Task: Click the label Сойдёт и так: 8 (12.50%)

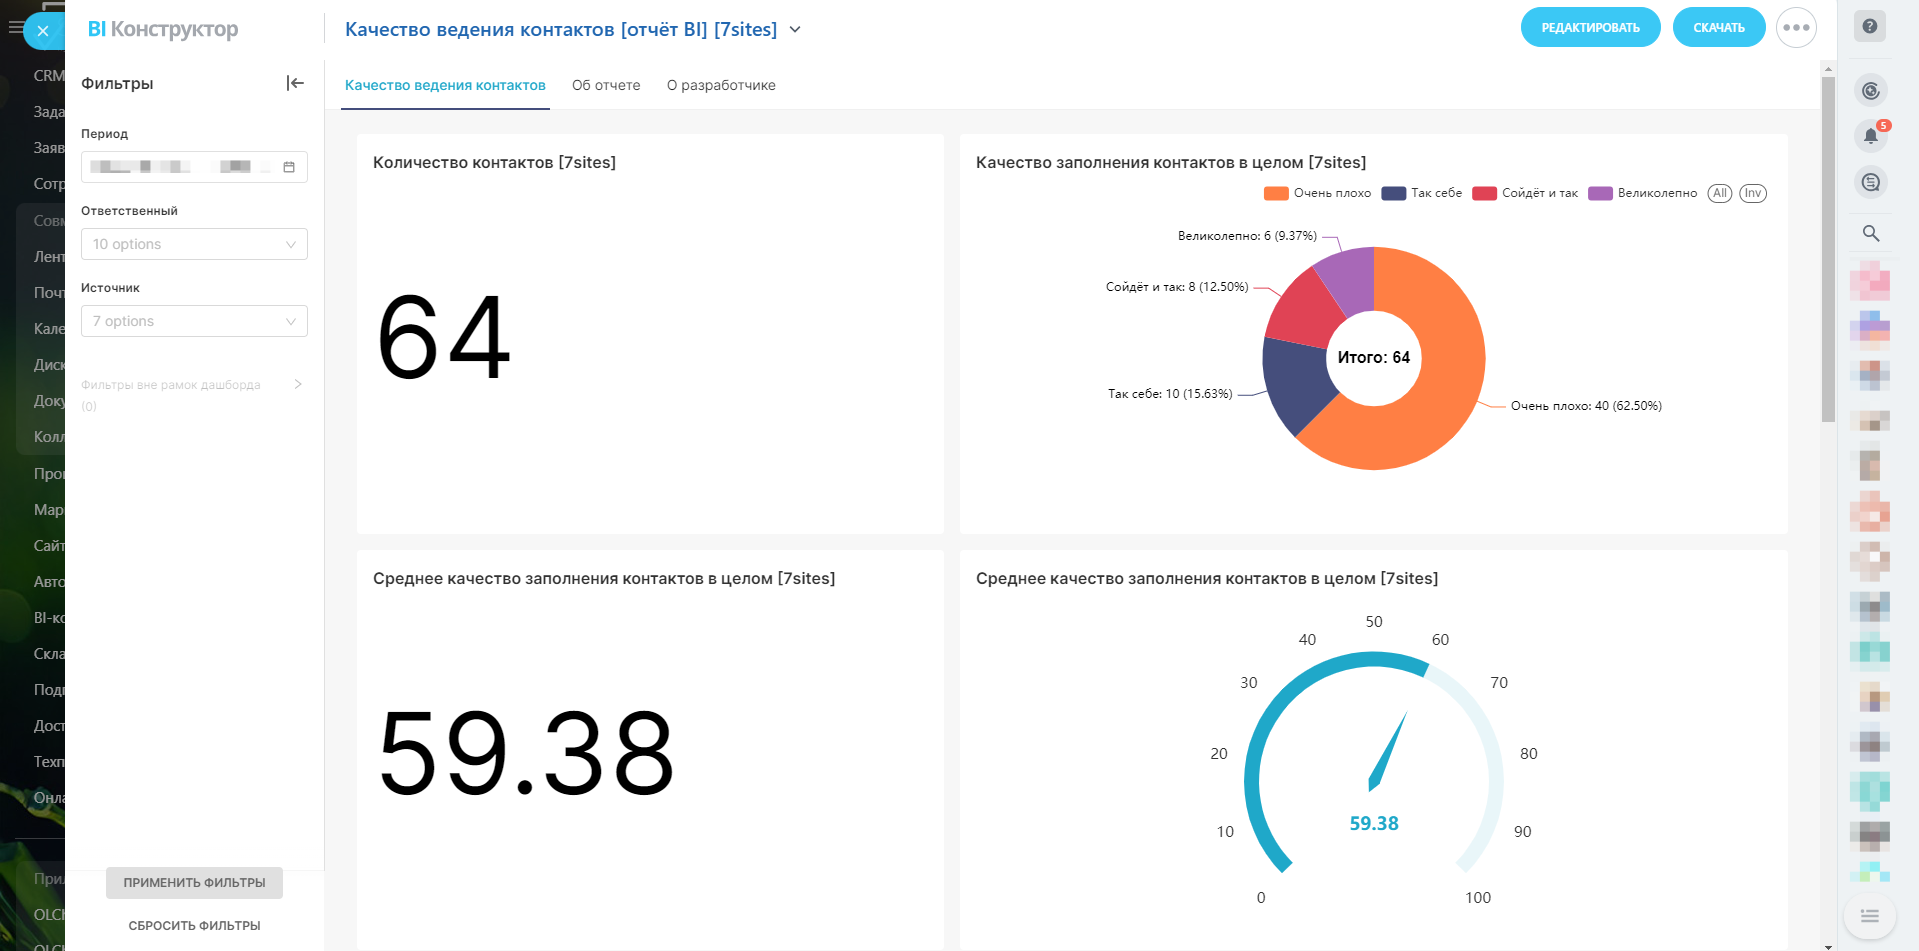Action: pyautogui.click(x=1177, y=287)
